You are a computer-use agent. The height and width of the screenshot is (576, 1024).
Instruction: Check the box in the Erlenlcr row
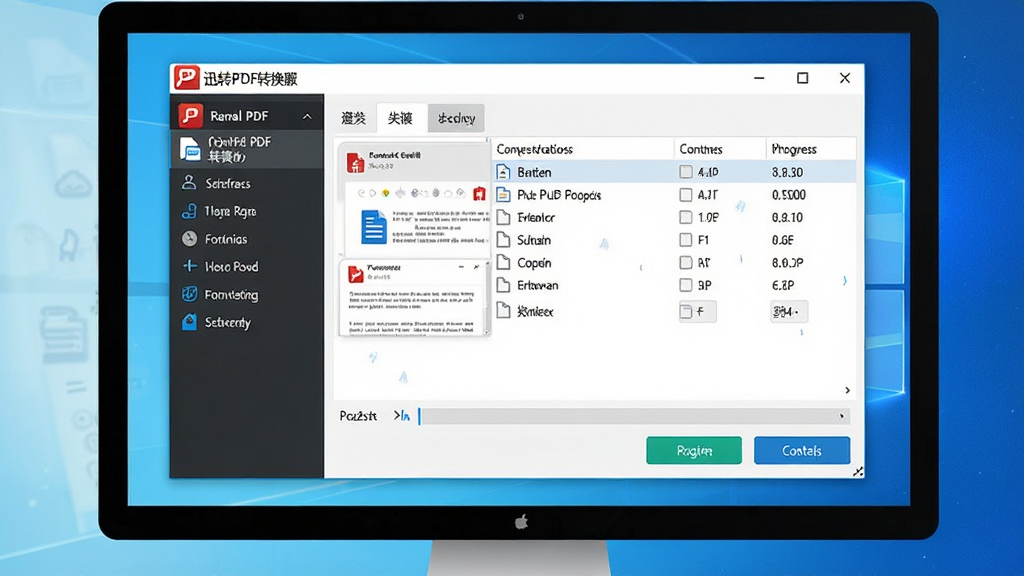686,217
